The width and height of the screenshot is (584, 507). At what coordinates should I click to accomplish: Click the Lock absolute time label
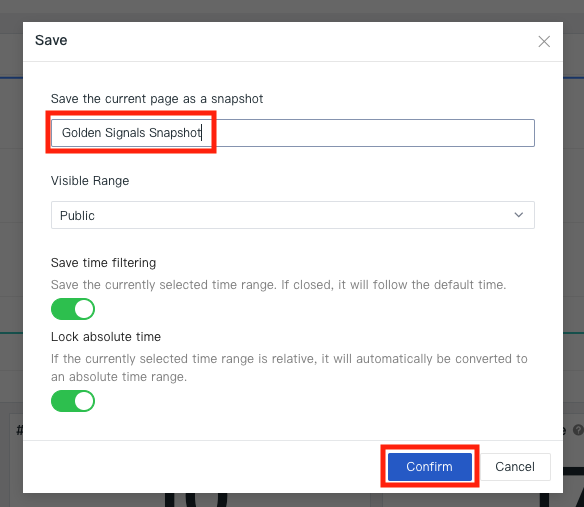pyautogui.click(x=106, y=337)
